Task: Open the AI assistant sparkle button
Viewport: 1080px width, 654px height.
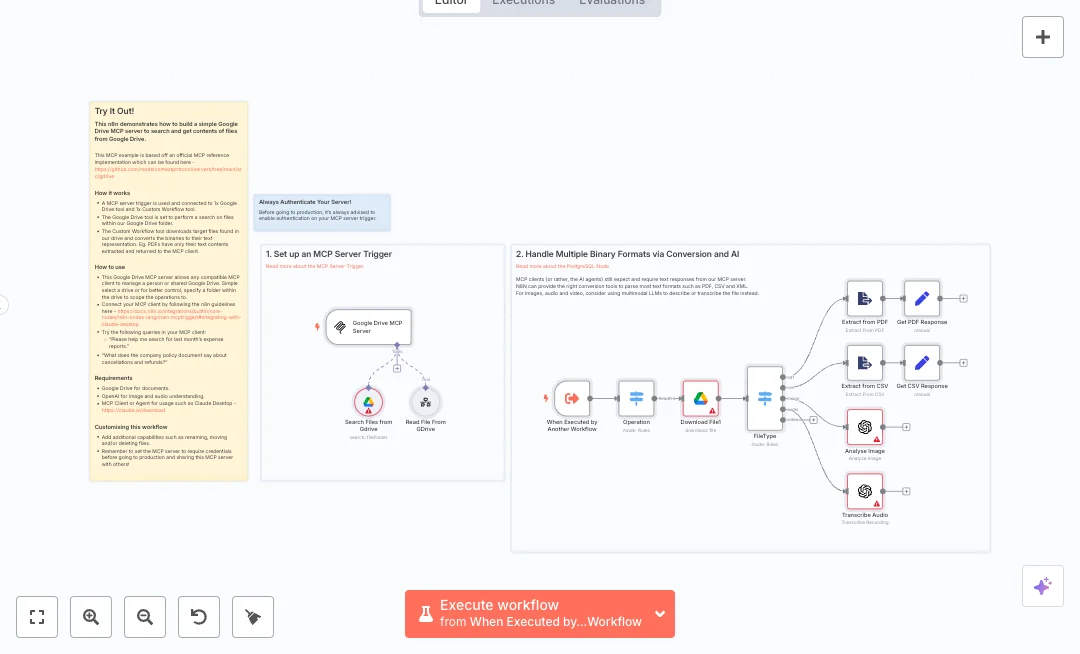Action: pos(1042,586)
